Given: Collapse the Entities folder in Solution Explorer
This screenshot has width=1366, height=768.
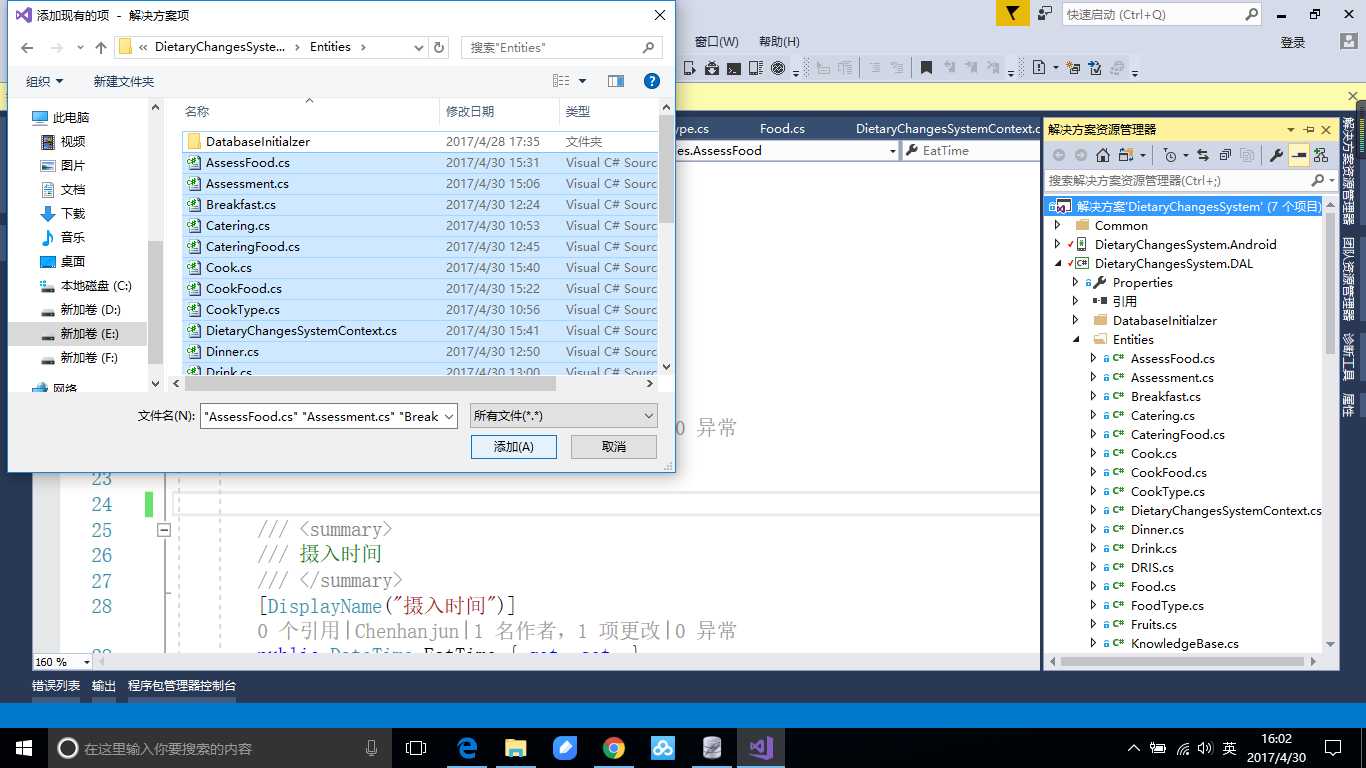Looking at the screenshot, I should point(1077,339).
